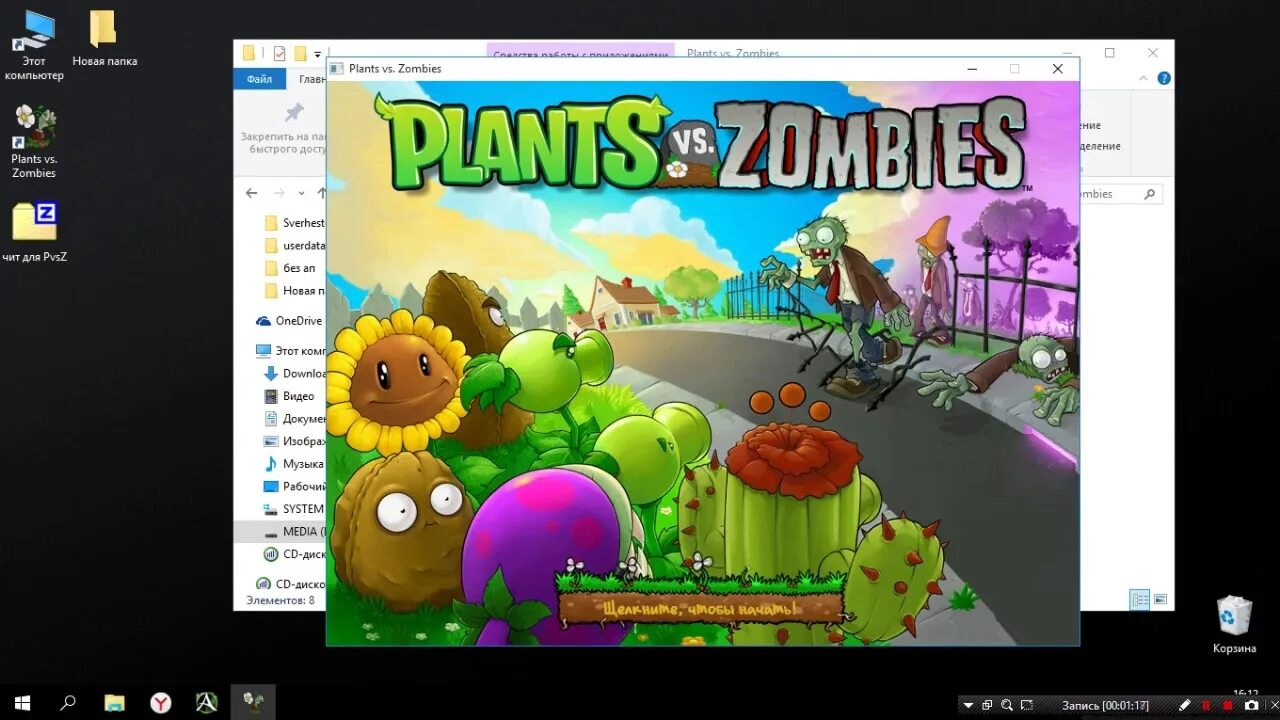Open "Документы" in the Explorer sidebar

[294, 419]
